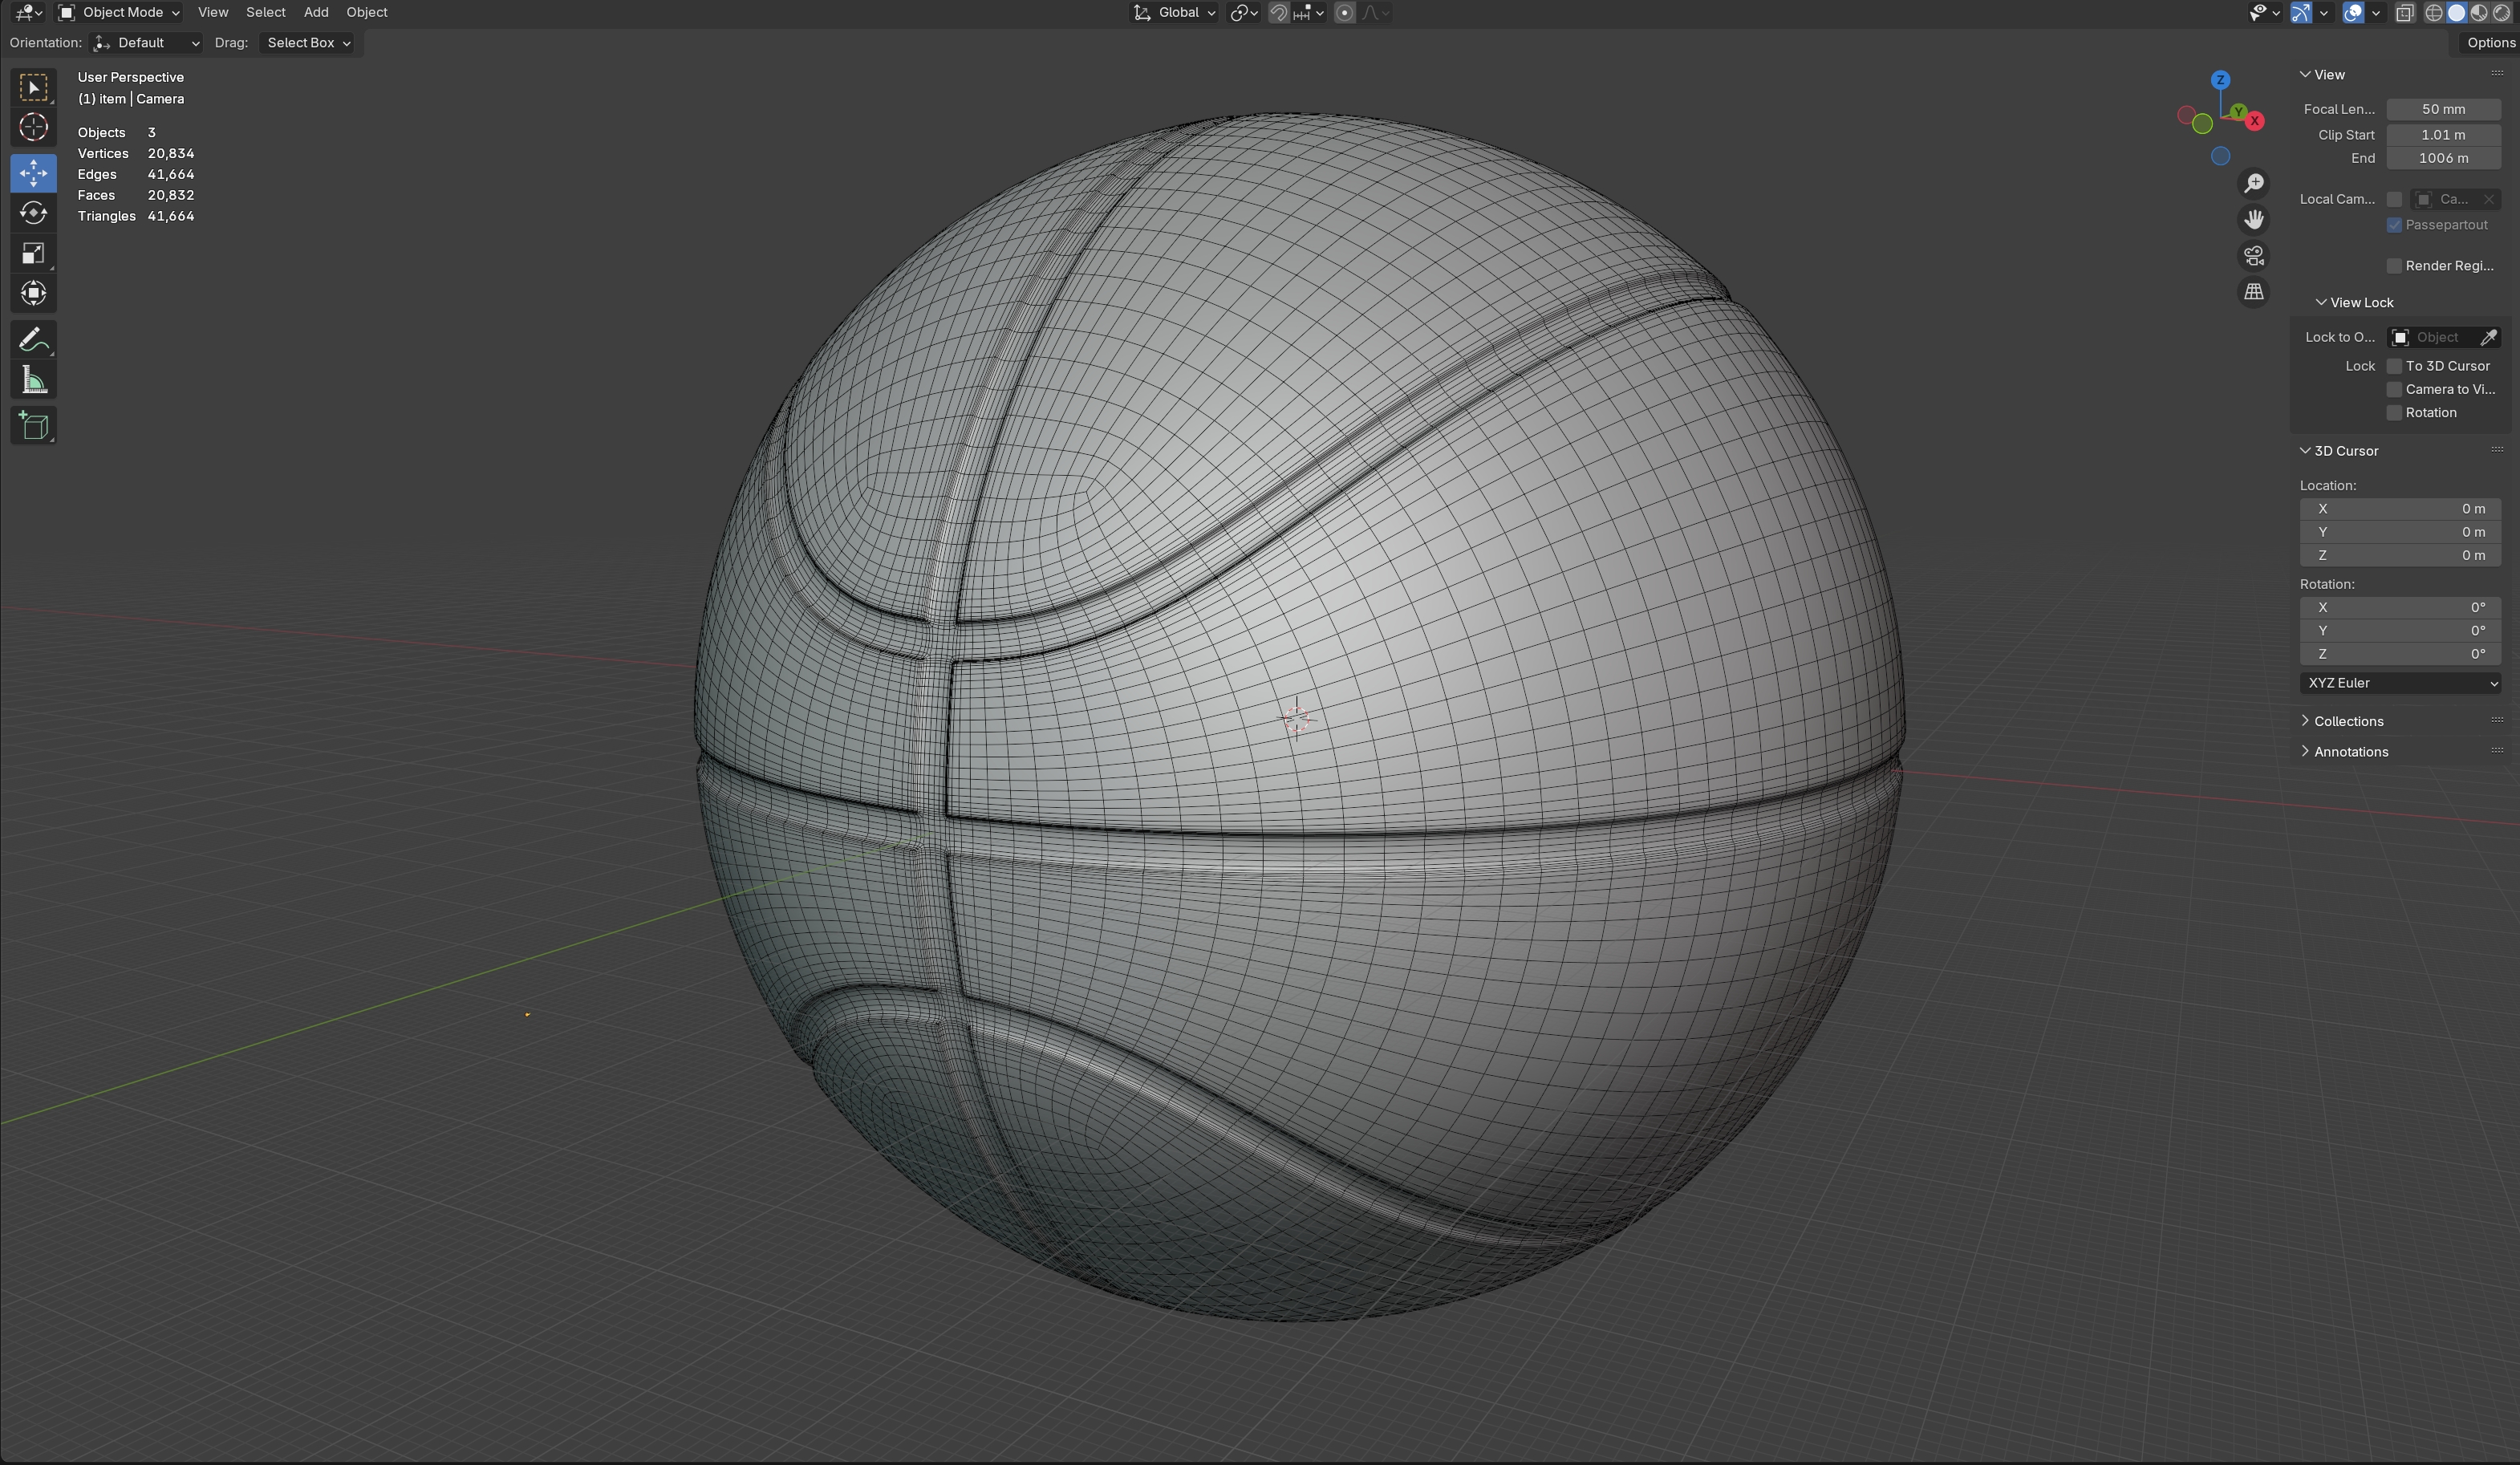Enable the view lock Rotation checkbox

(2394, 413)
